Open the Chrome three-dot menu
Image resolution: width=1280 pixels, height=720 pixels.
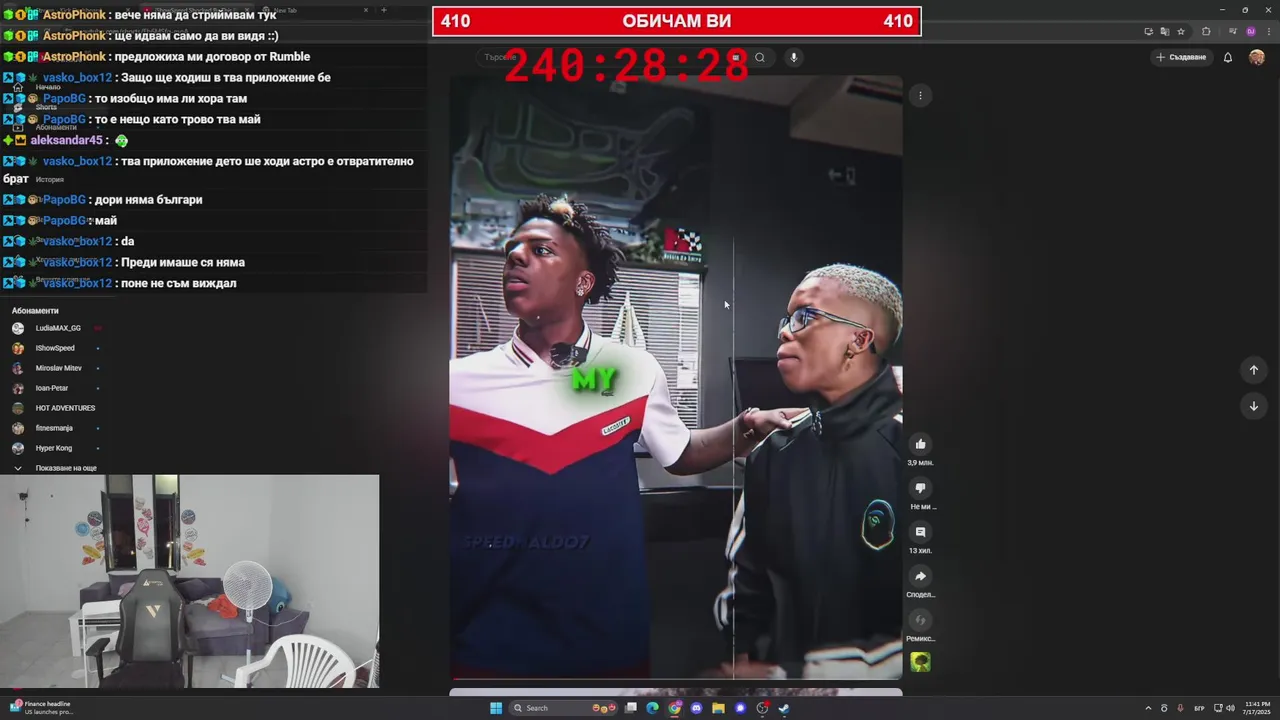coord(1268,31)
